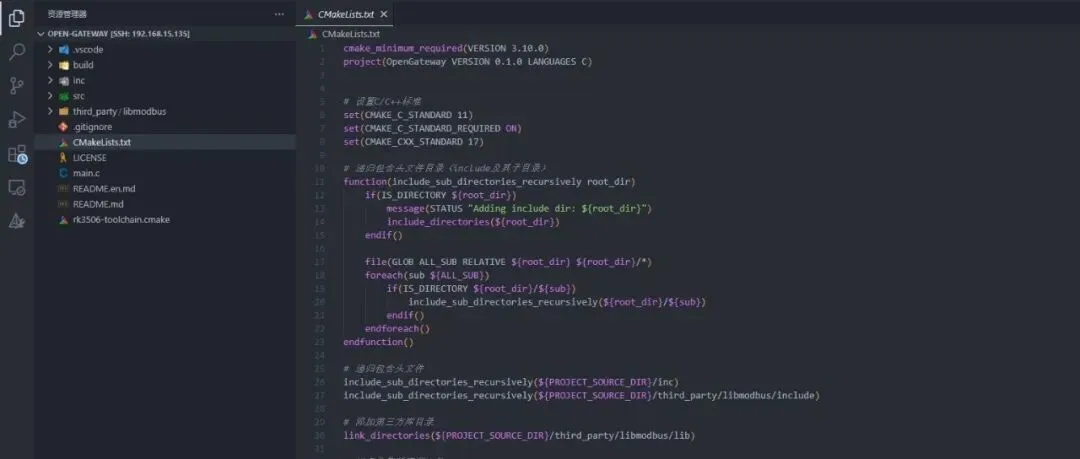Viewport: 1080px width, 459px height.
Task: Open the README.en.md file
Action: [165, 188]
